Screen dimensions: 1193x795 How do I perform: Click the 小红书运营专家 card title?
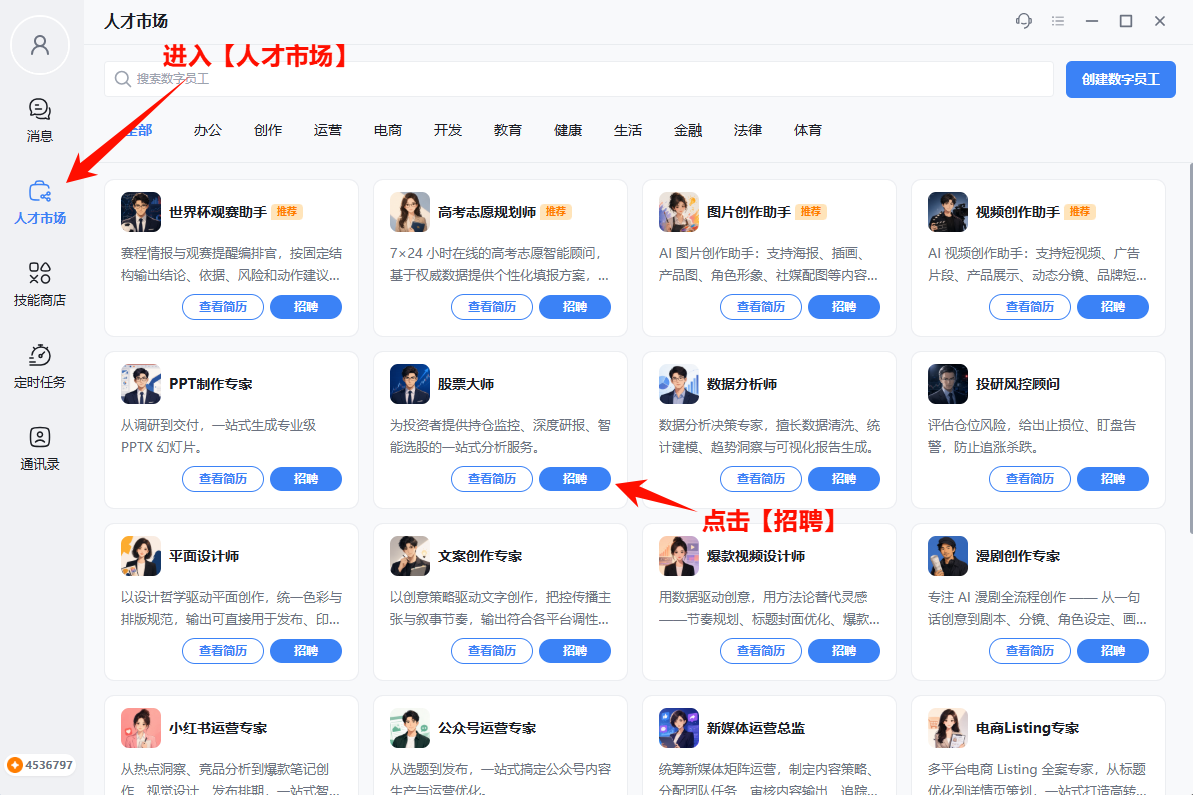coord(218,728)
